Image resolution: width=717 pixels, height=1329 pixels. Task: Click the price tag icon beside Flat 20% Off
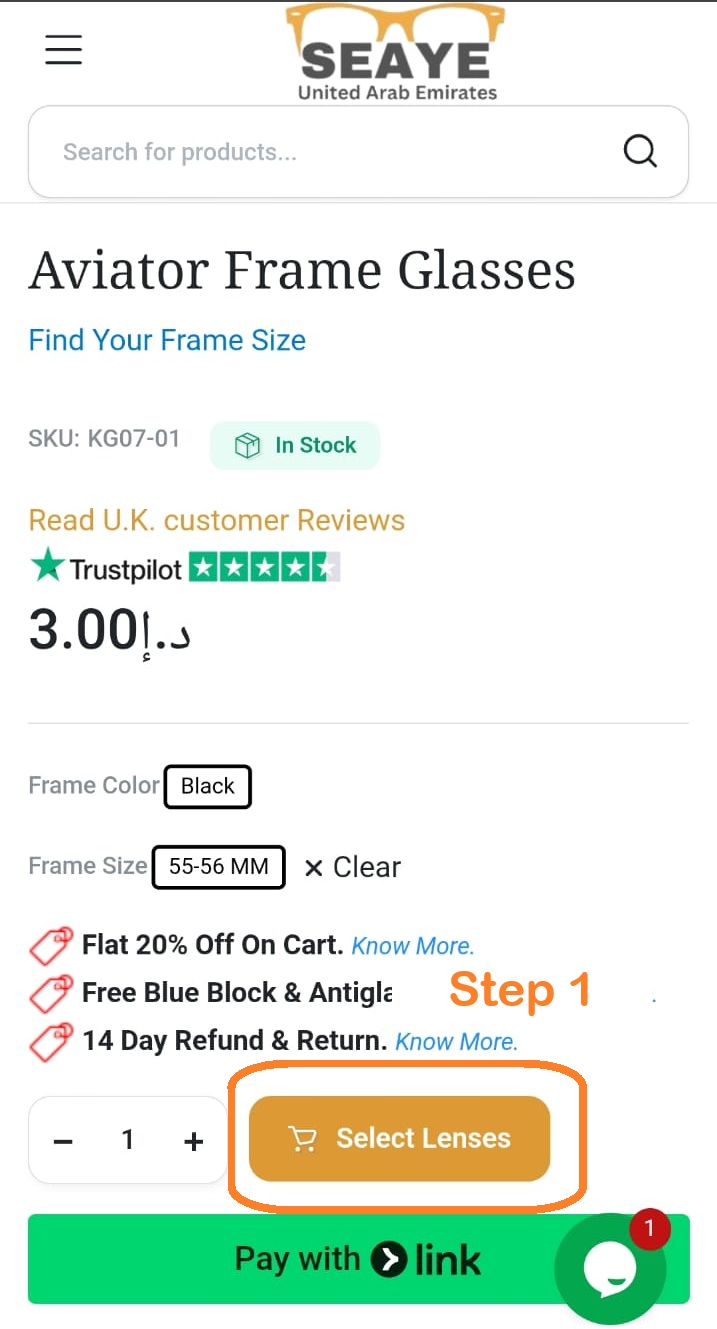click(51, 945)
